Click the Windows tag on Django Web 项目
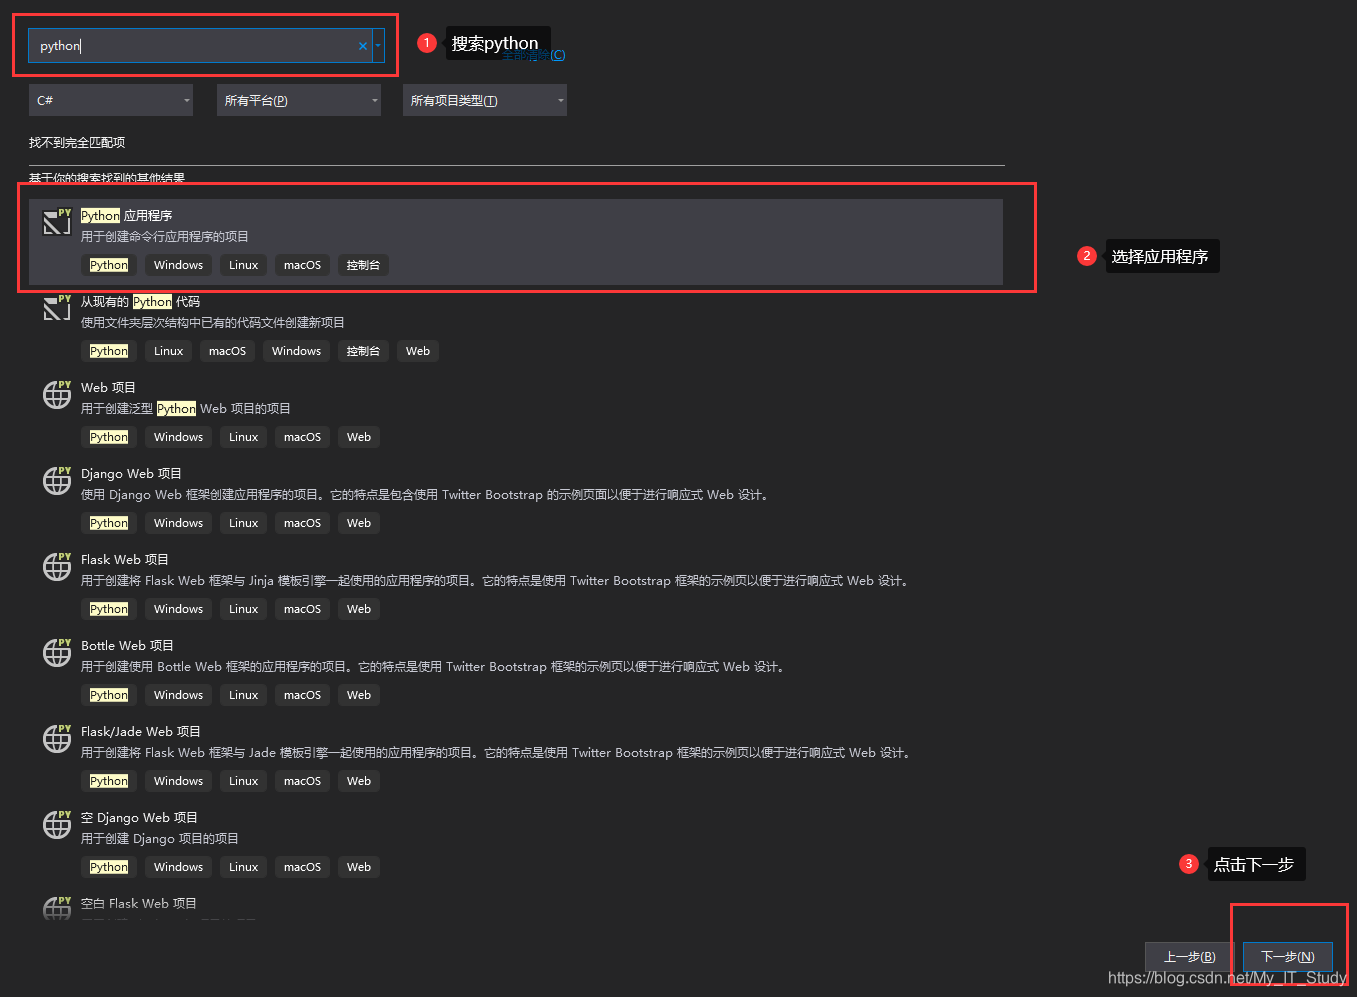The width and height of the screenshot is (1357, 997). pyautogui.click(x=178, y=523)
